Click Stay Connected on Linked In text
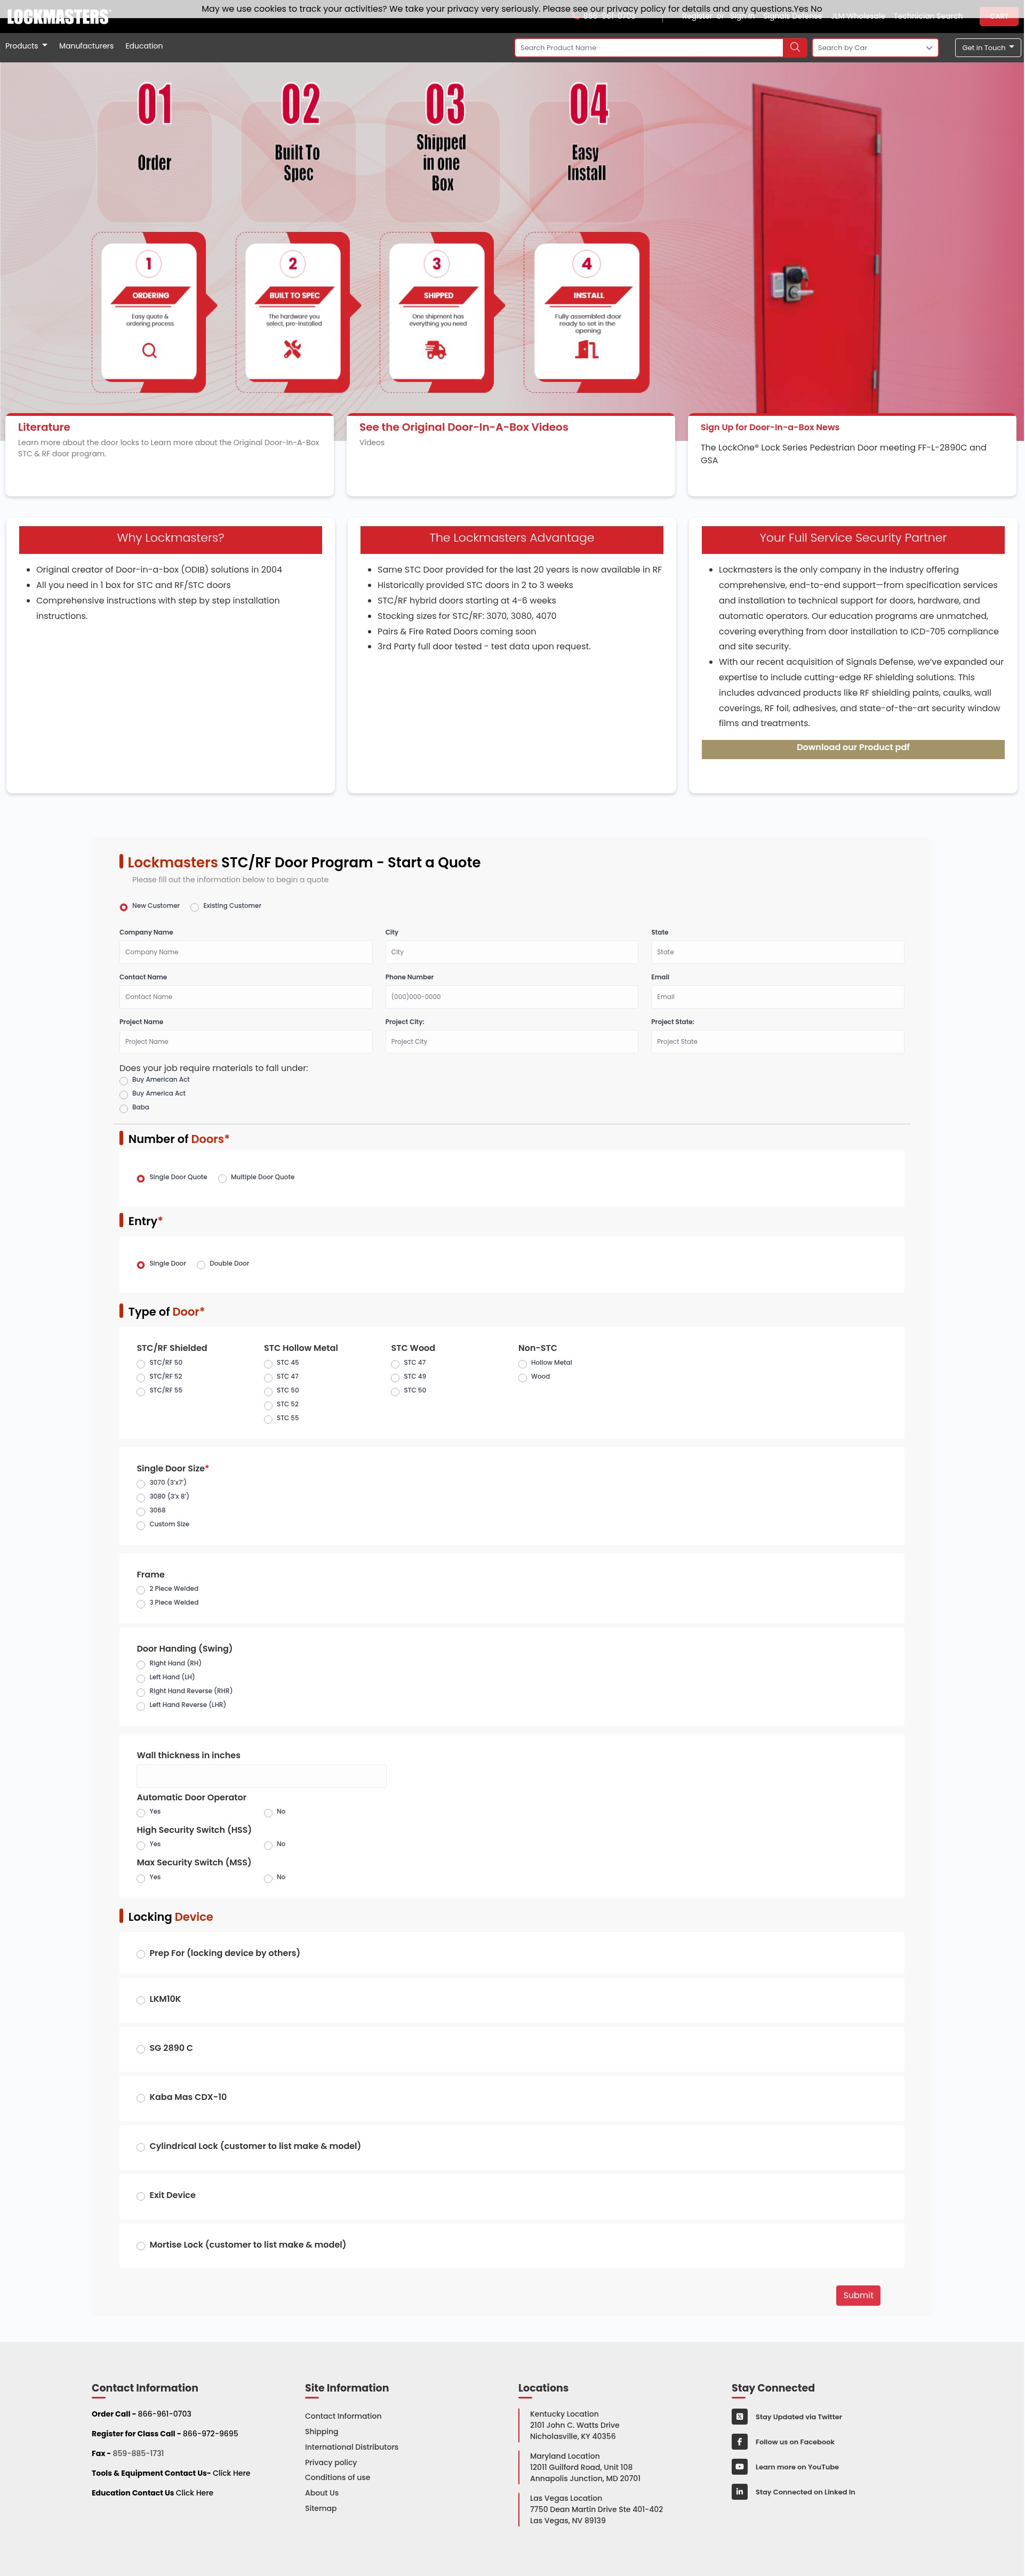1025x2576 pixels. coord(805,2492)
